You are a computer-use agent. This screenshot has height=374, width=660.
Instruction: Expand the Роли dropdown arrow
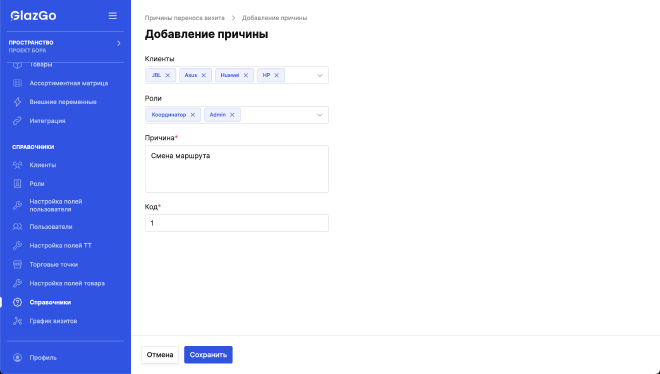click(x=320, y=115)
